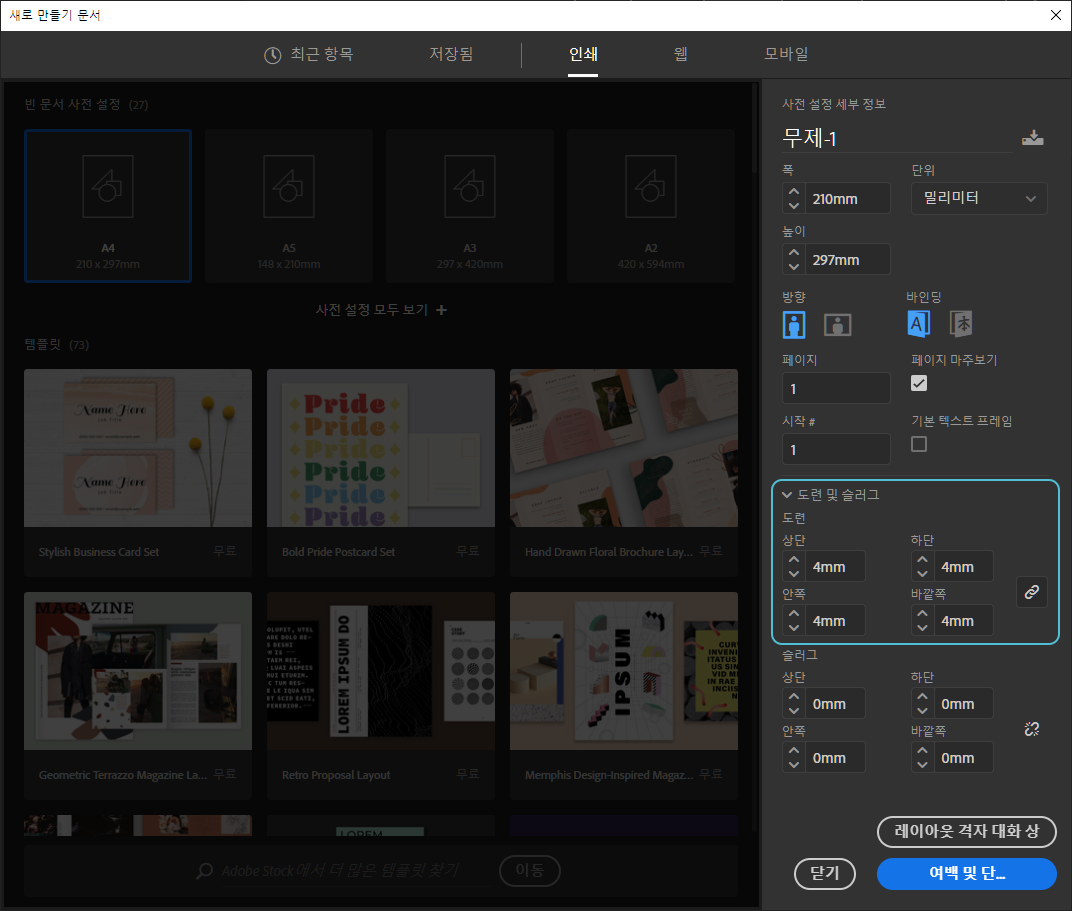Enable the 기본 텍스트 프레임 checkbox

pyautogui.click(x=919, y=444)
